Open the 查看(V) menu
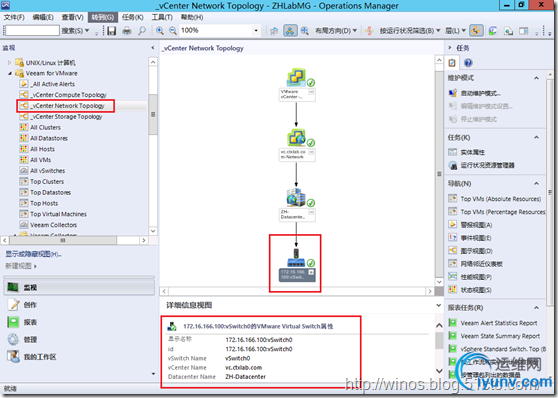This screenshot has height=398, width=558. pyautogui.click(x=72, y=17)
